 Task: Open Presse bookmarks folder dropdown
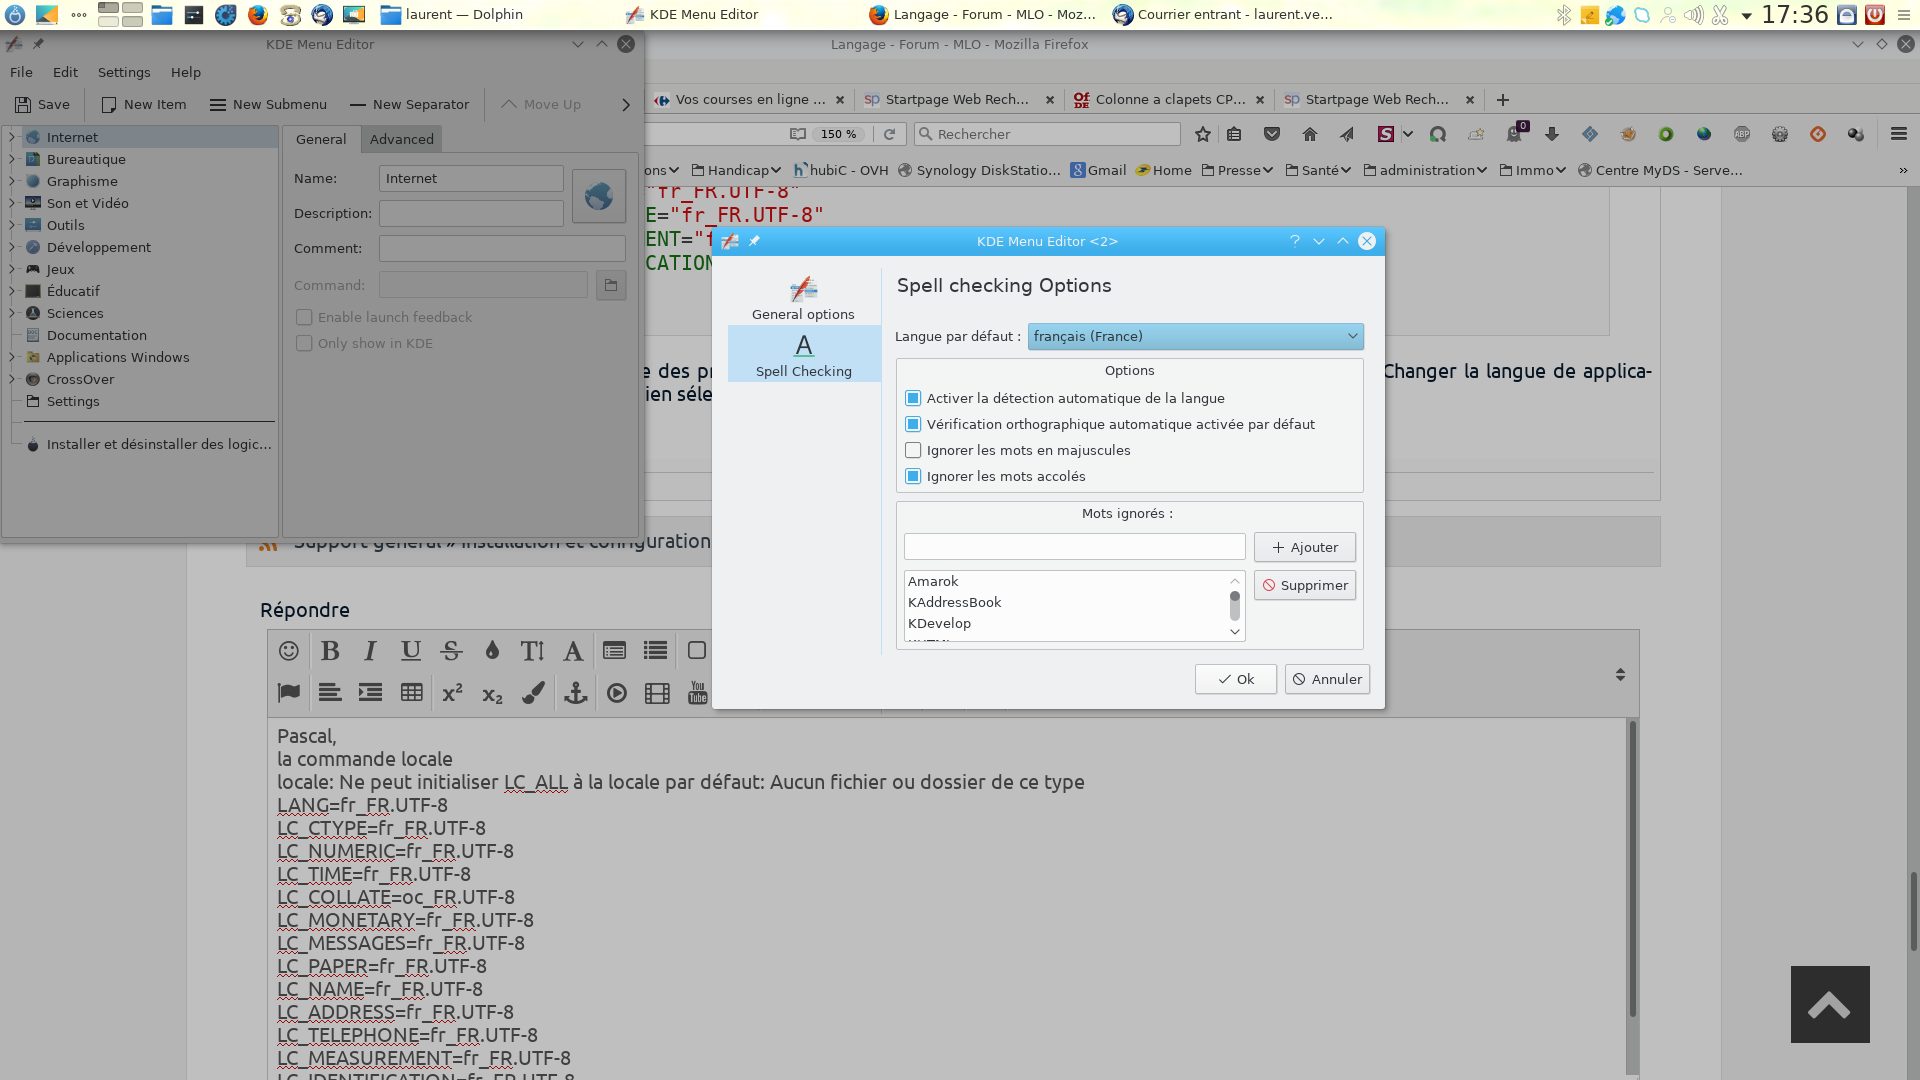pos(1237,170)
